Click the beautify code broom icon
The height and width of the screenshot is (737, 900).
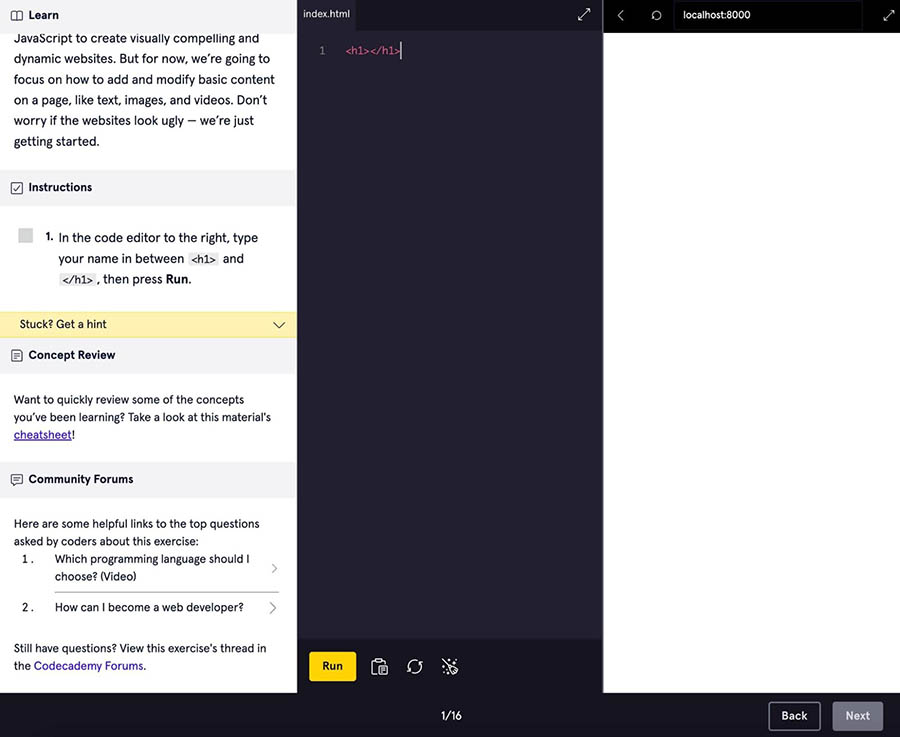coord(450,666)
